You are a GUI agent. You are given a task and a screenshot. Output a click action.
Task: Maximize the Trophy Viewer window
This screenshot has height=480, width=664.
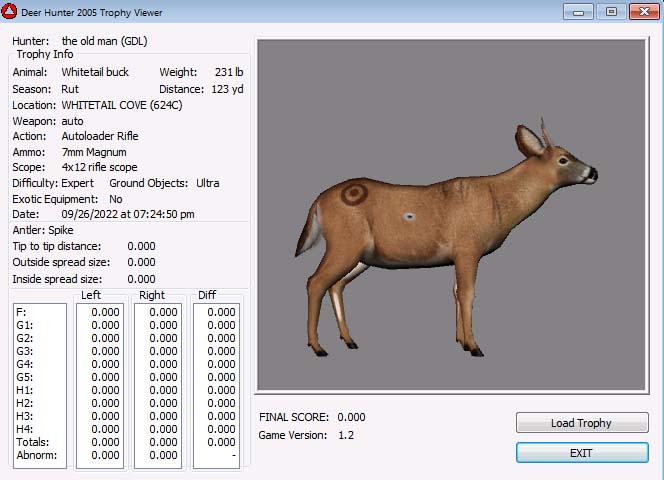point(610,12)
